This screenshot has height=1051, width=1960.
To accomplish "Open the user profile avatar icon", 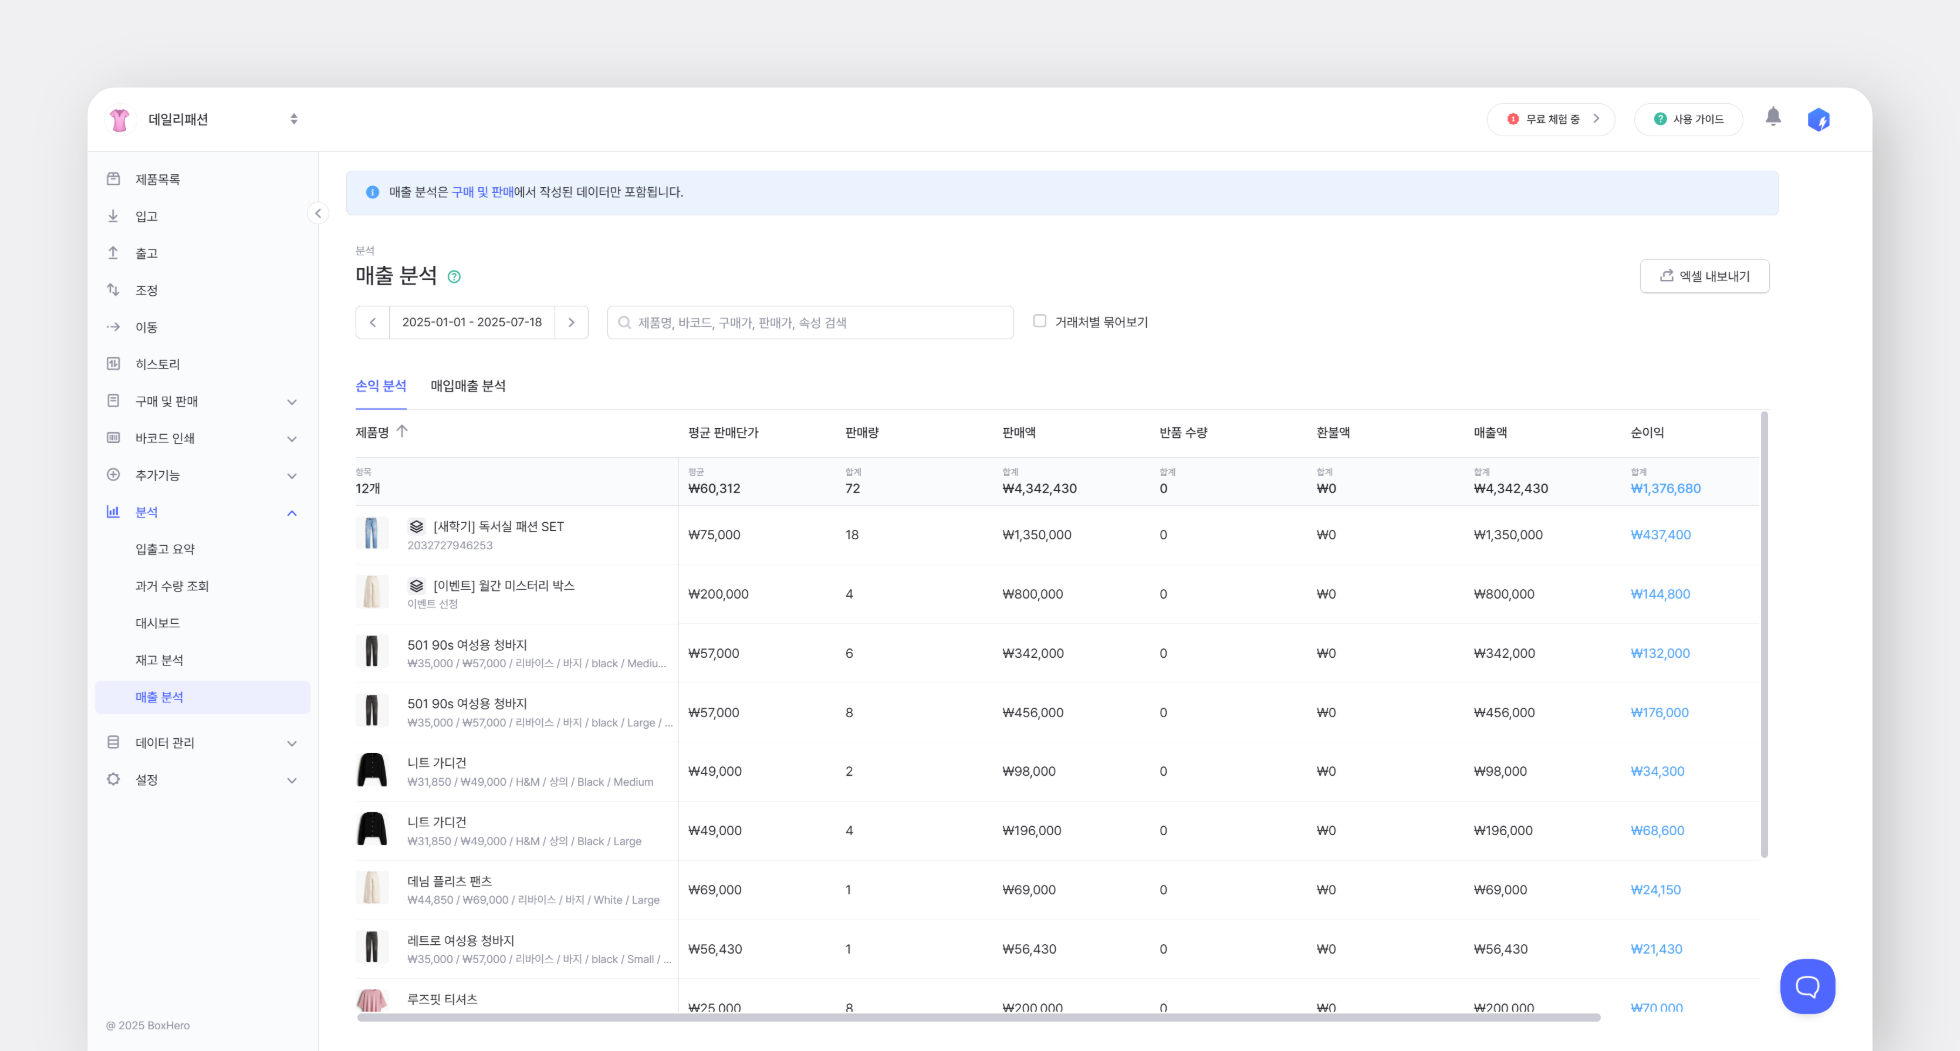I will (1818, 120).
